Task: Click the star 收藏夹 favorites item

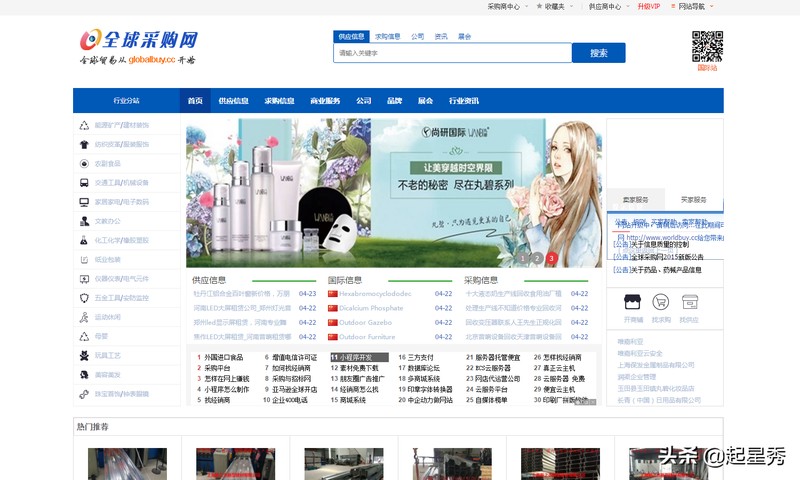Action: point(551,7)
